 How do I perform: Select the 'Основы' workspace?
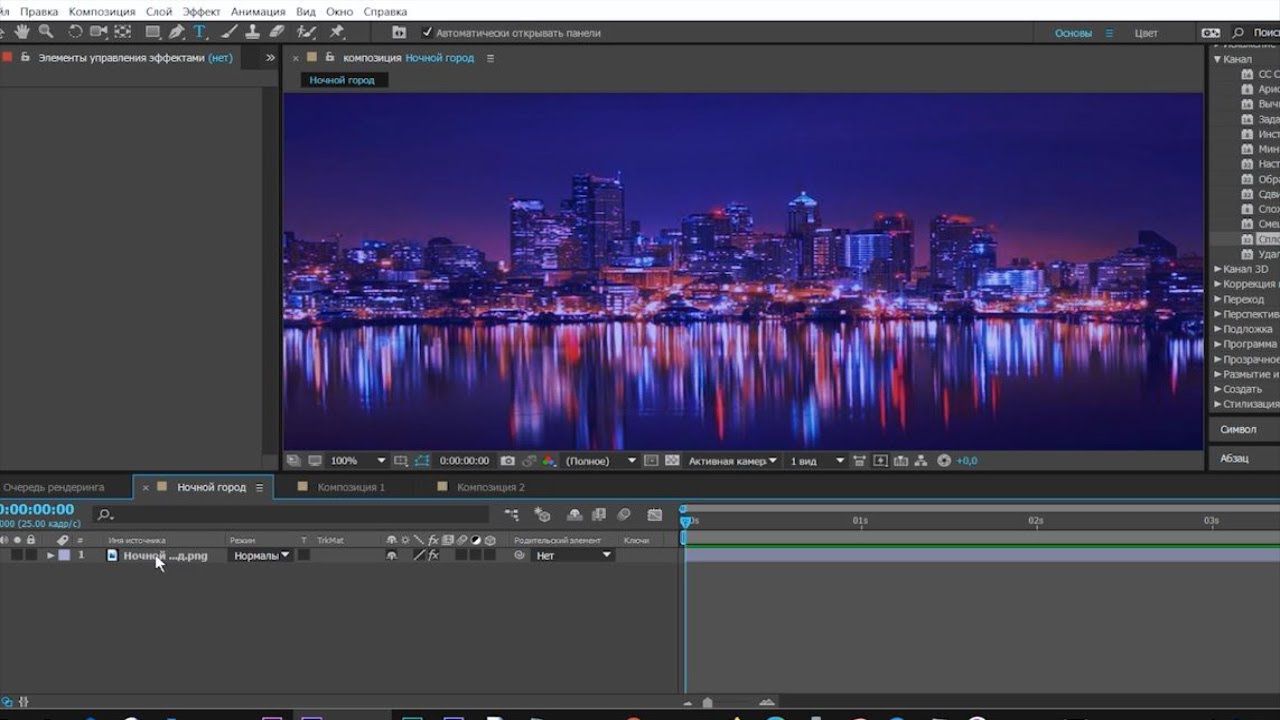[x=1073, y=33]
